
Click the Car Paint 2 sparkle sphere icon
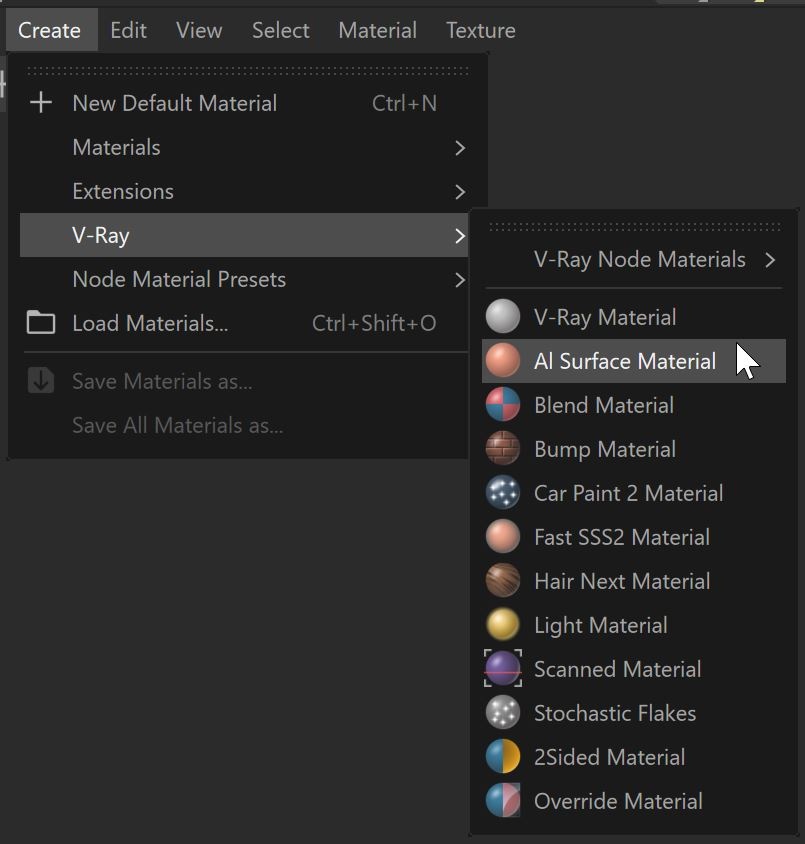(x=503, y=493)
